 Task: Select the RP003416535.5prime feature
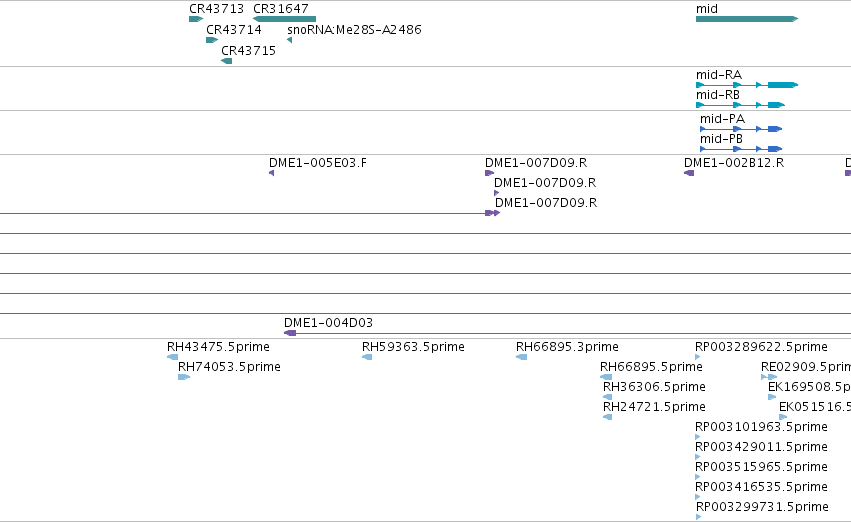pos(697,496)
